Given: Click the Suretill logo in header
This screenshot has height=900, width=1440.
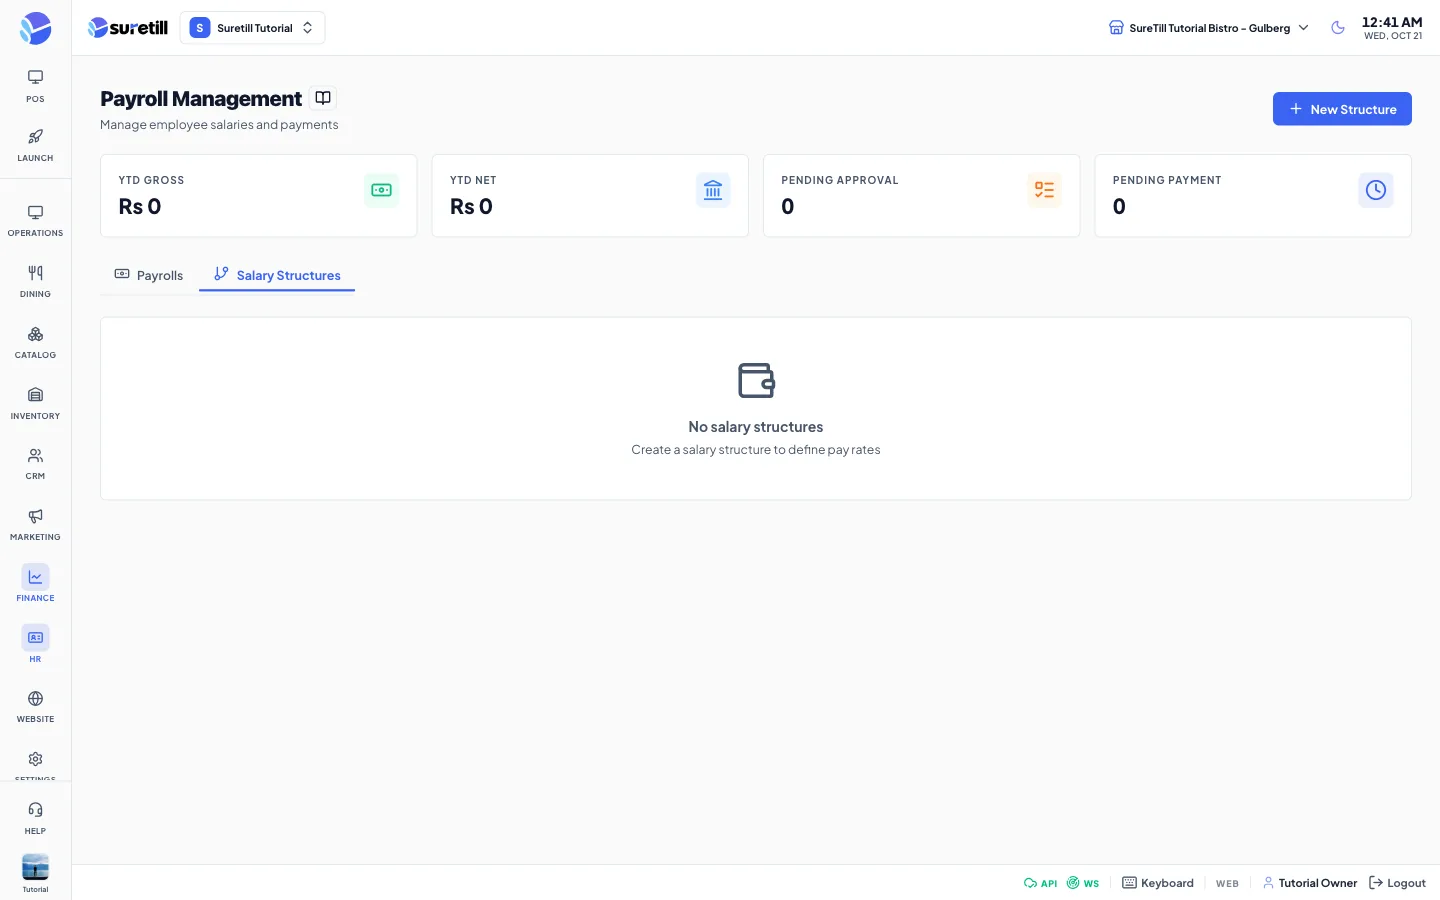Looking at the screenshot, I should tap(128, 28).
